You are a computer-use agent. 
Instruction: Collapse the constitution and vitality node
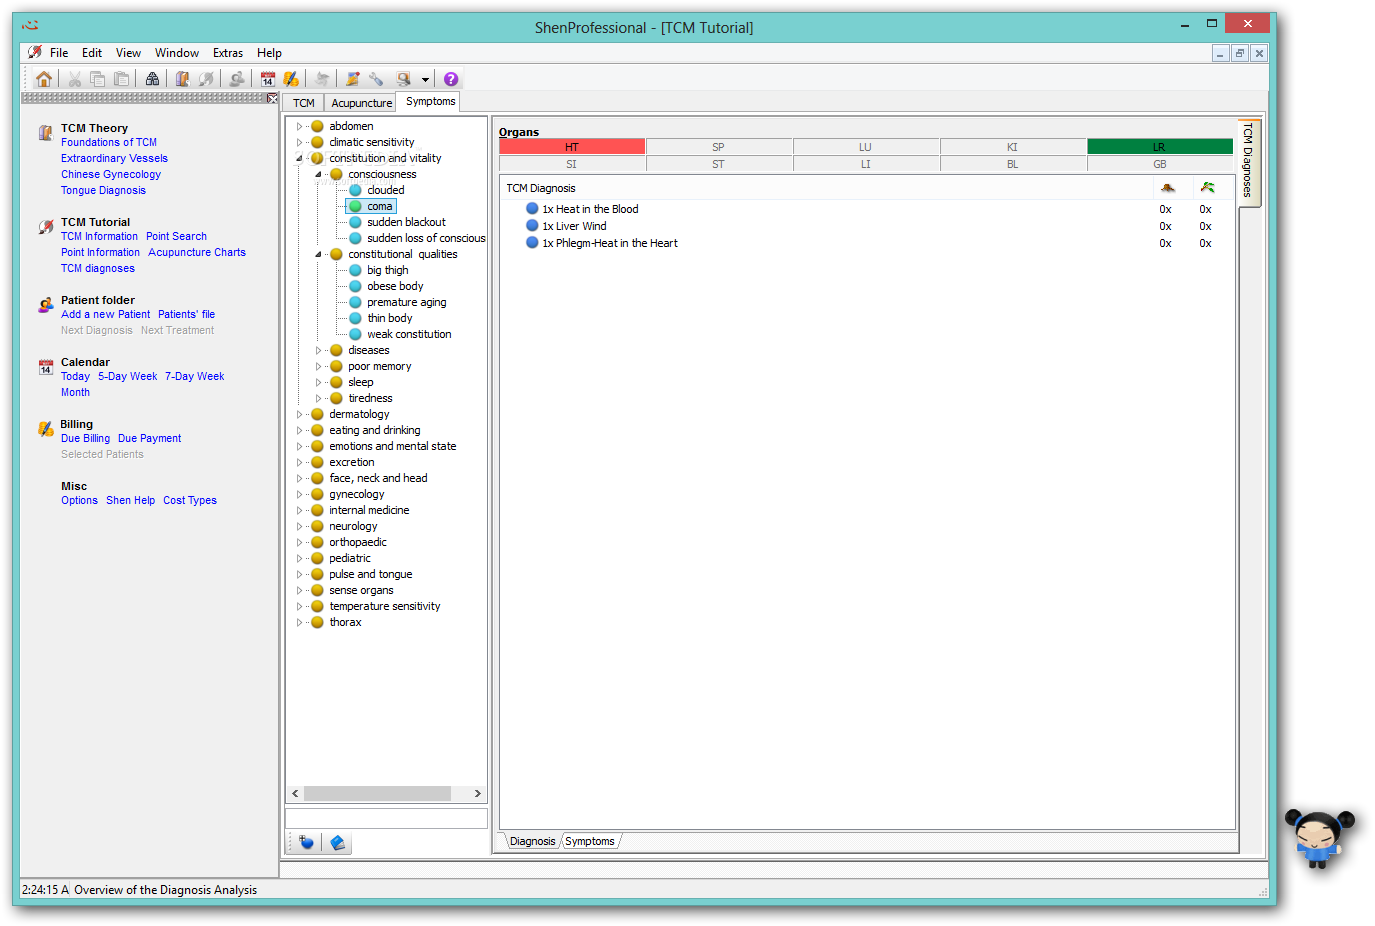click(x=299, y=158)
